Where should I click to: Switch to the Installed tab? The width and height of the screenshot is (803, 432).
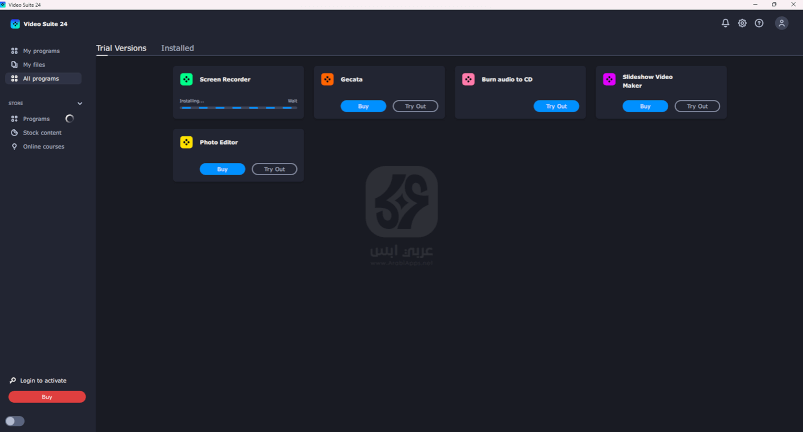pyautogui.click(x=177, y=48)
